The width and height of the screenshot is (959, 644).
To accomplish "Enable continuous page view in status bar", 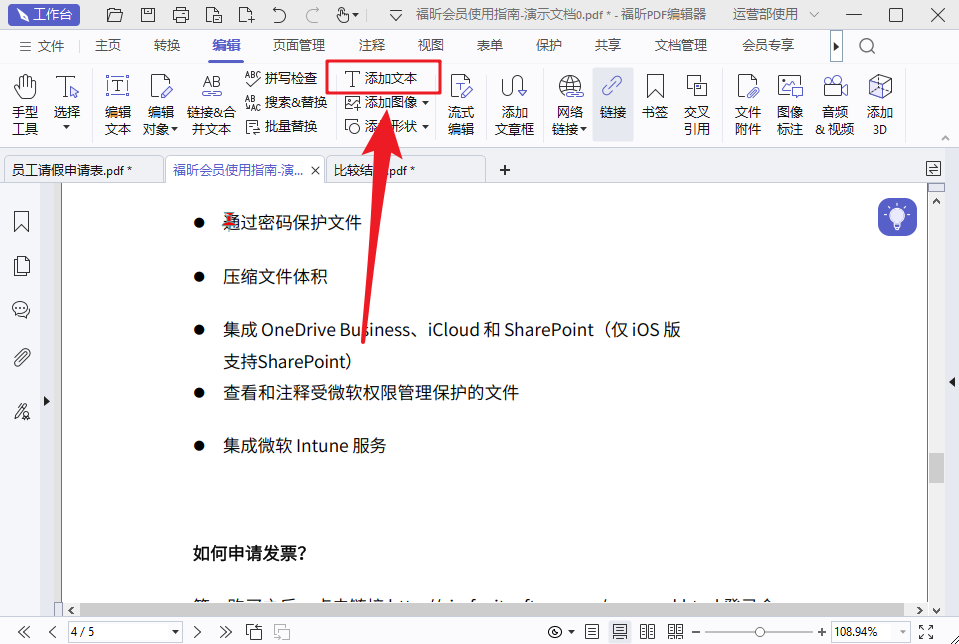I will pos(620,632).
